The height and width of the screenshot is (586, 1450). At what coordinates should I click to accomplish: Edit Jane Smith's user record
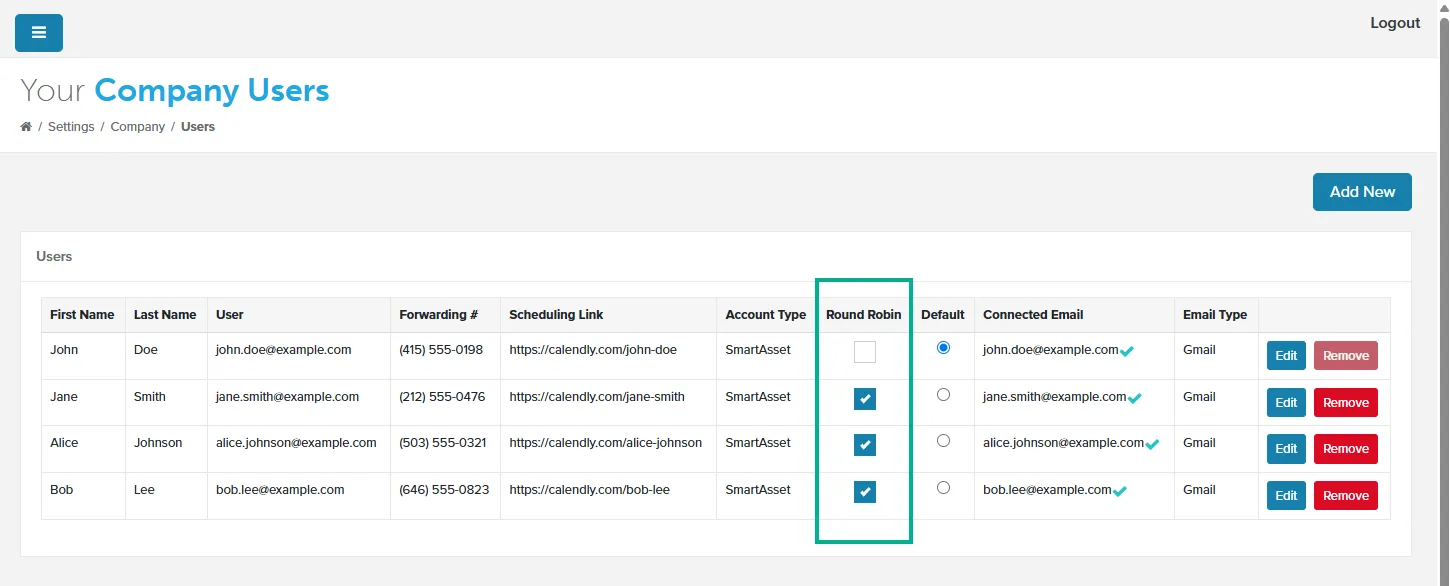click(1286, 403)
